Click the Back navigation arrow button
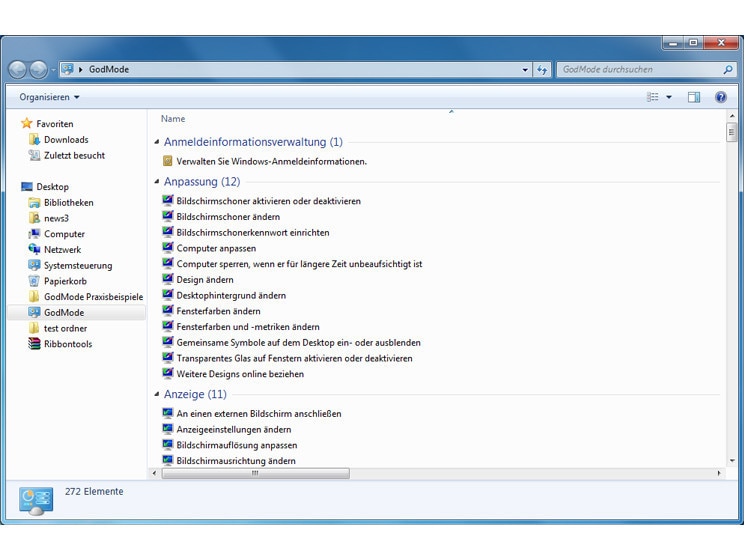 click(18, 70)
